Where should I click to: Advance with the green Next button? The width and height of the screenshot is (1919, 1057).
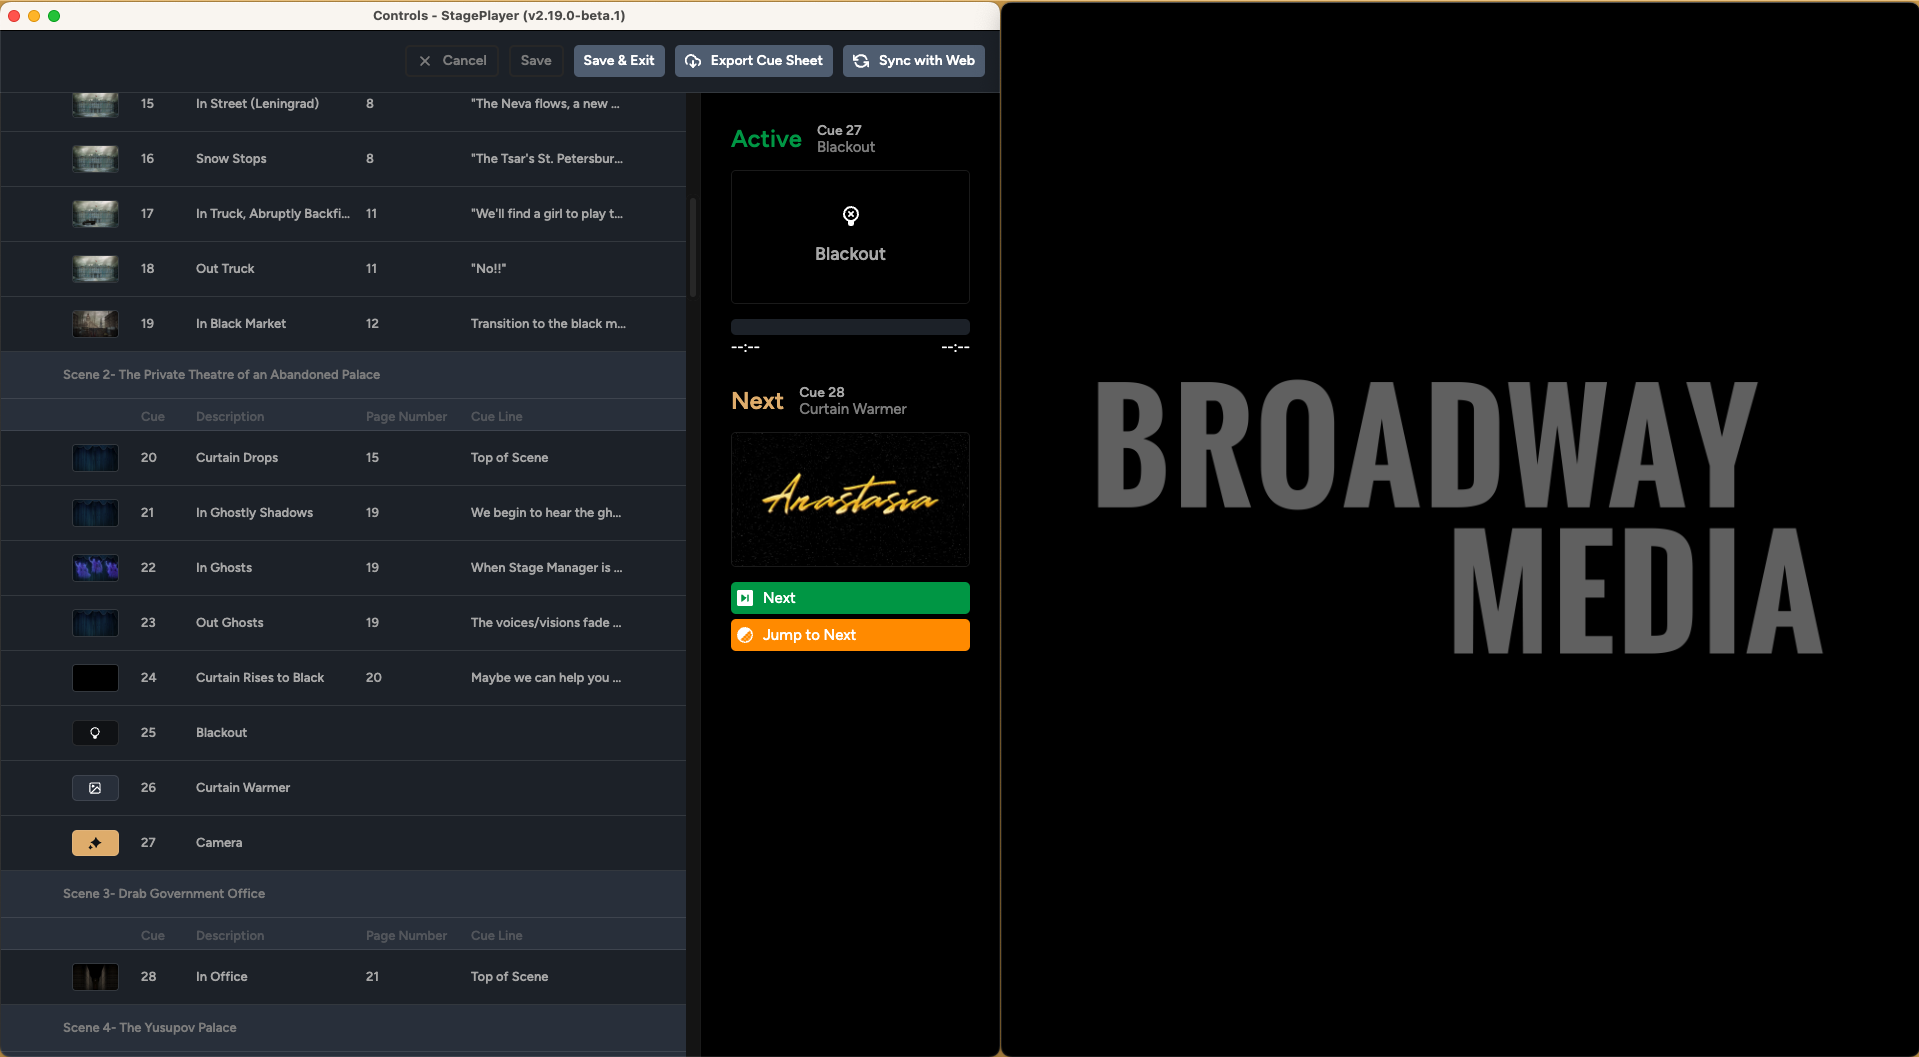pos(850,598)
